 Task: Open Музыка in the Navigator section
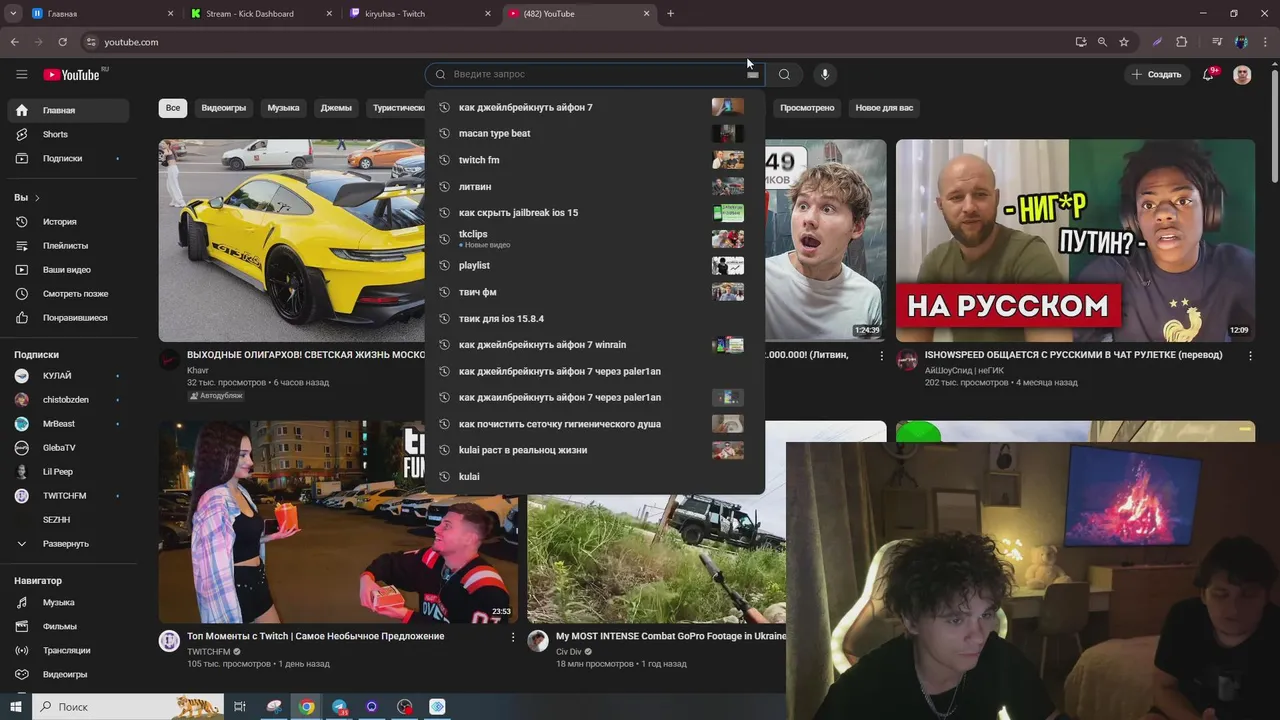[x=68, y=602]
